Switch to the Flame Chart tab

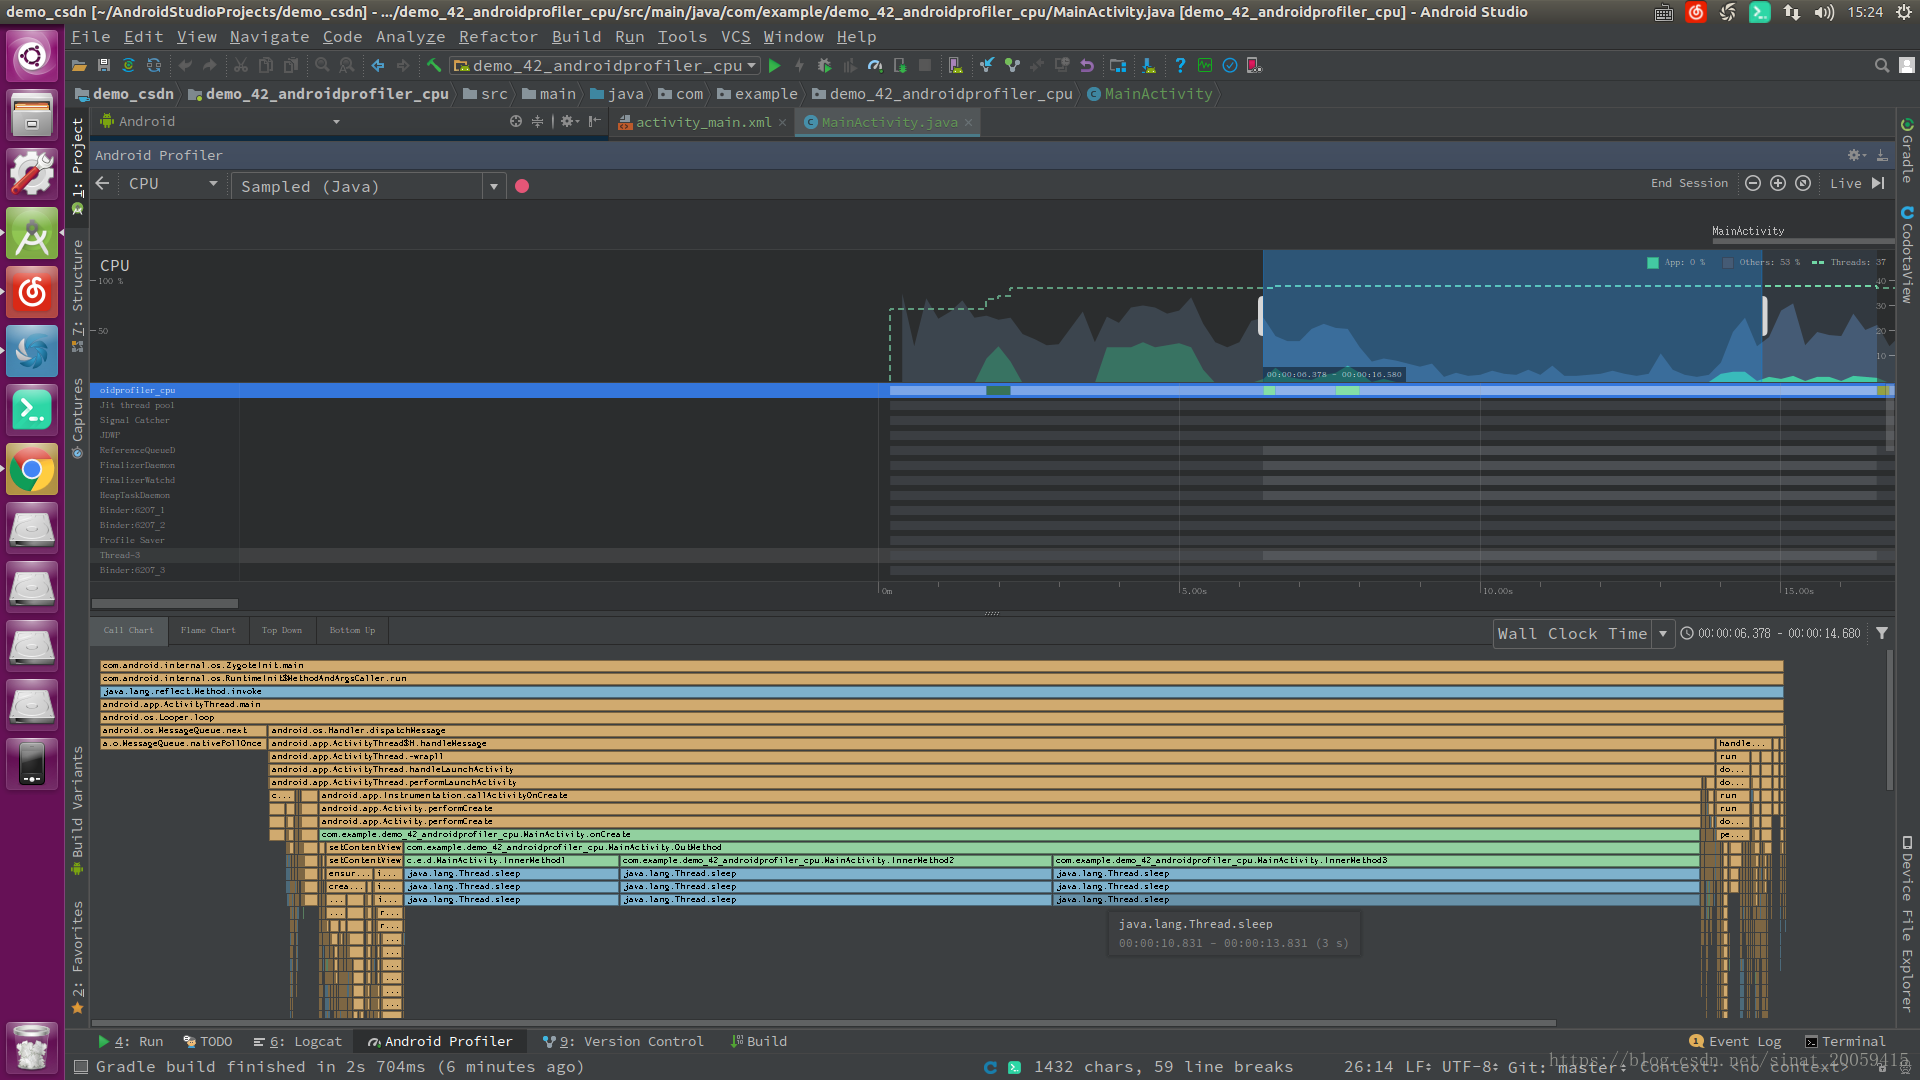pos(208,631)
